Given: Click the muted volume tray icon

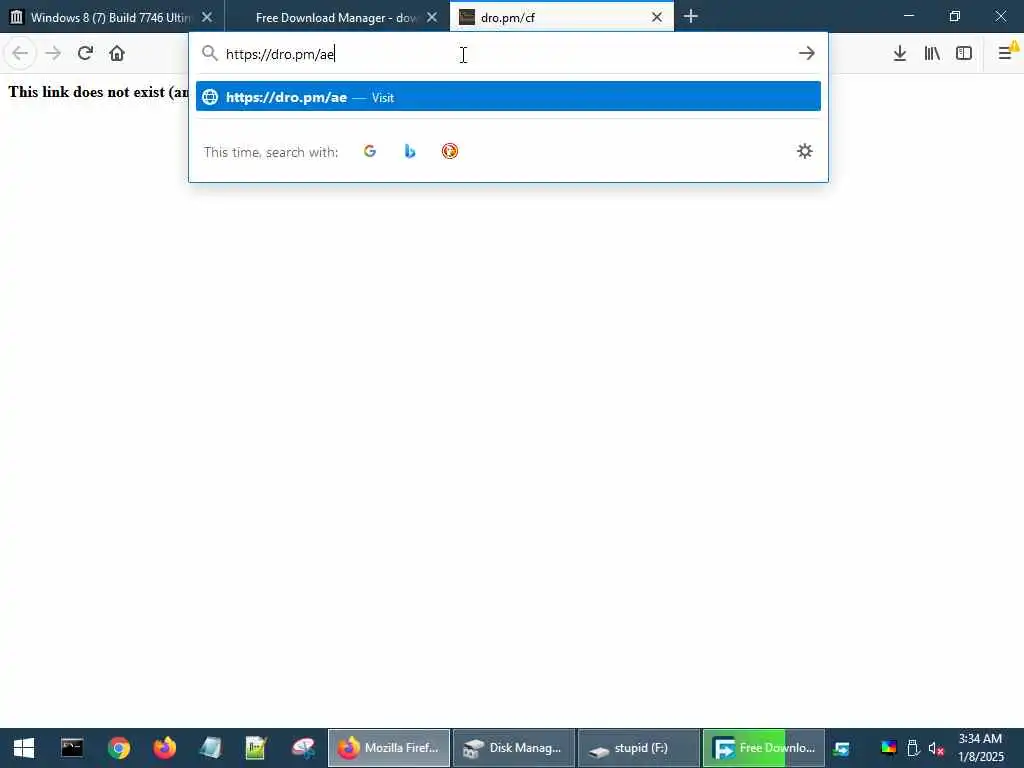Looking at the screenshot, I should point(936,749).
